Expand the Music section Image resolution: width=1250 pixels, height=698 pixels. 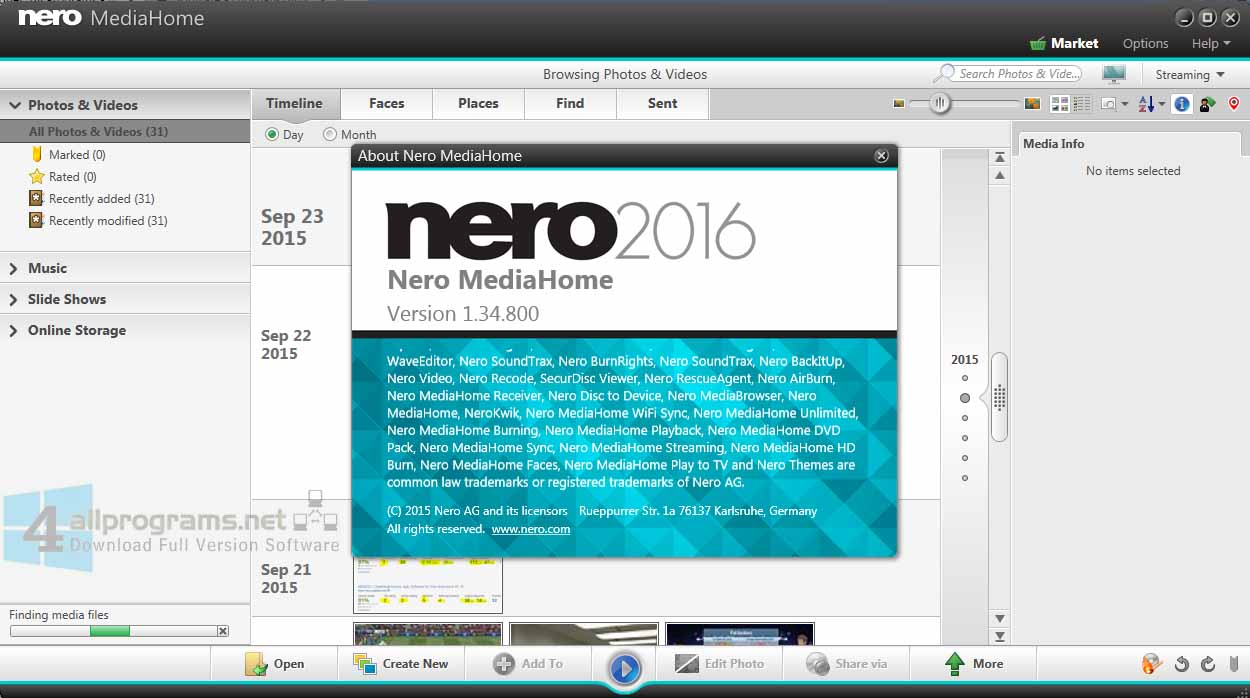14,268
